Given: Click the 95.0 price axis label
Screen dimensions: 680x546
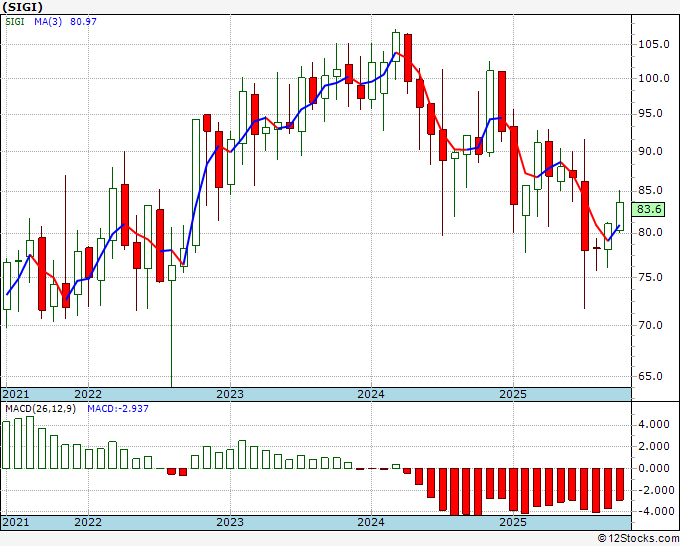Looking at the screenshot, I should (x=651, y=114).
